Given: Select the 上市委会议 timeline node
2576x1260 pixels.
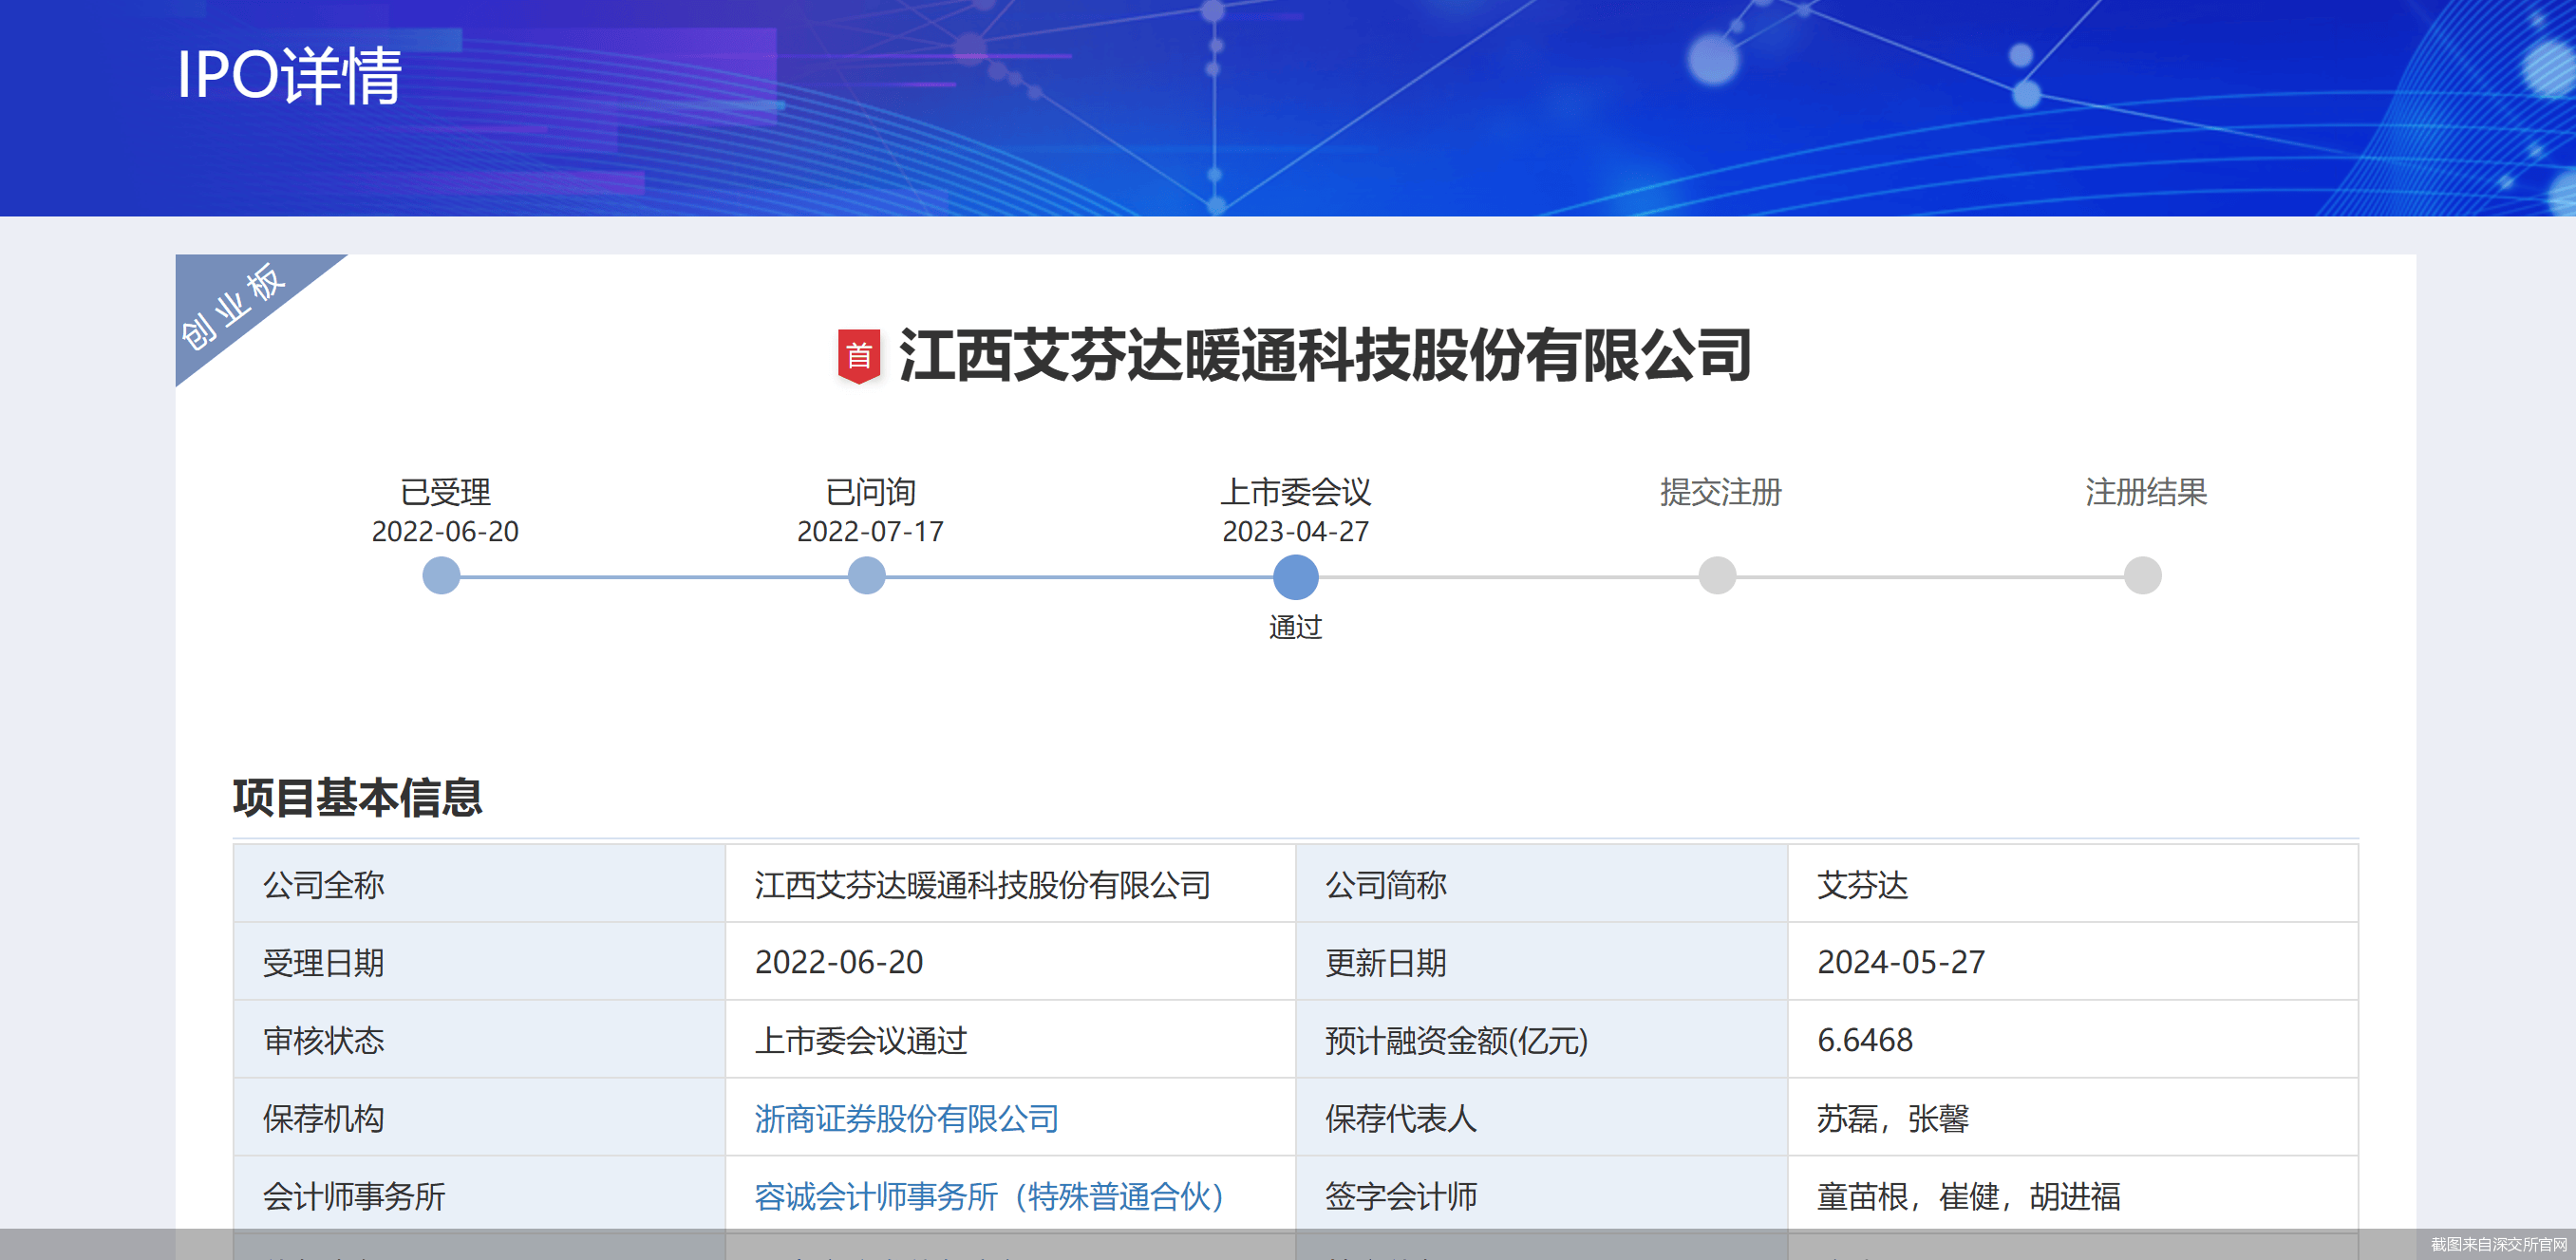Looking at the screenshot, I should 1295,576.
